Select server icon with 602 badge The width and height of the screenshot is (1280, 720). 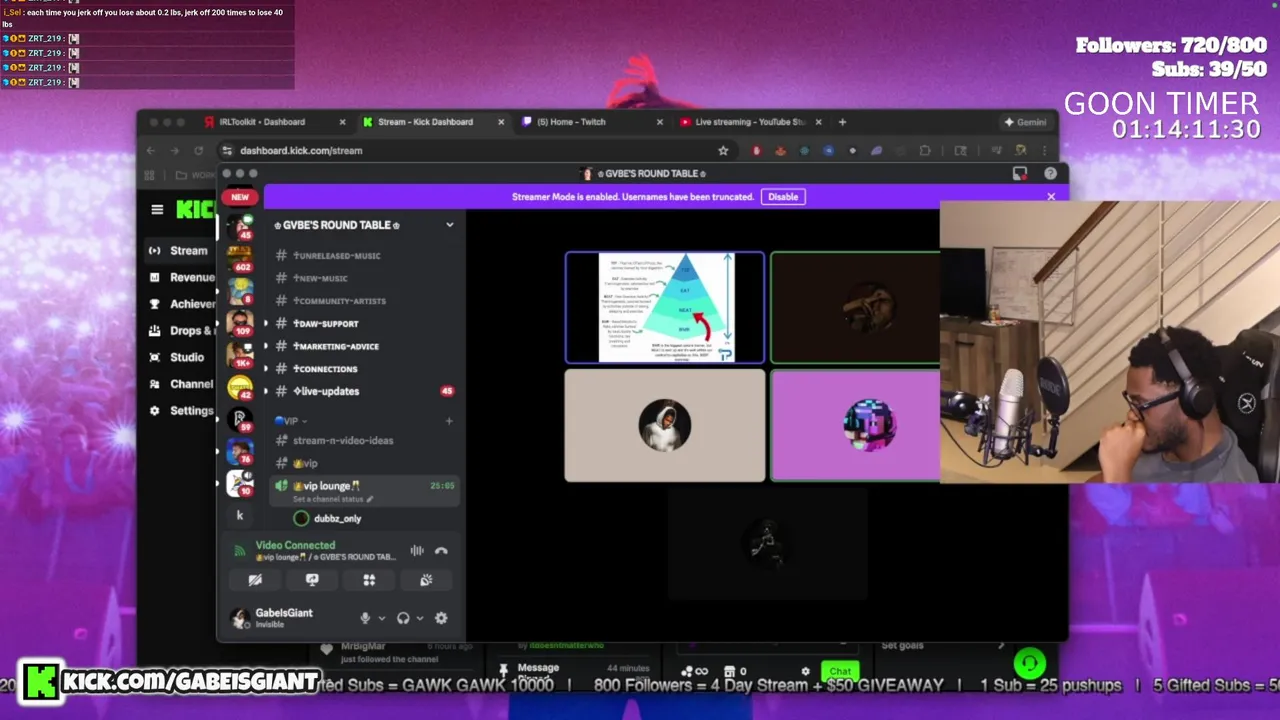(240, 258)
